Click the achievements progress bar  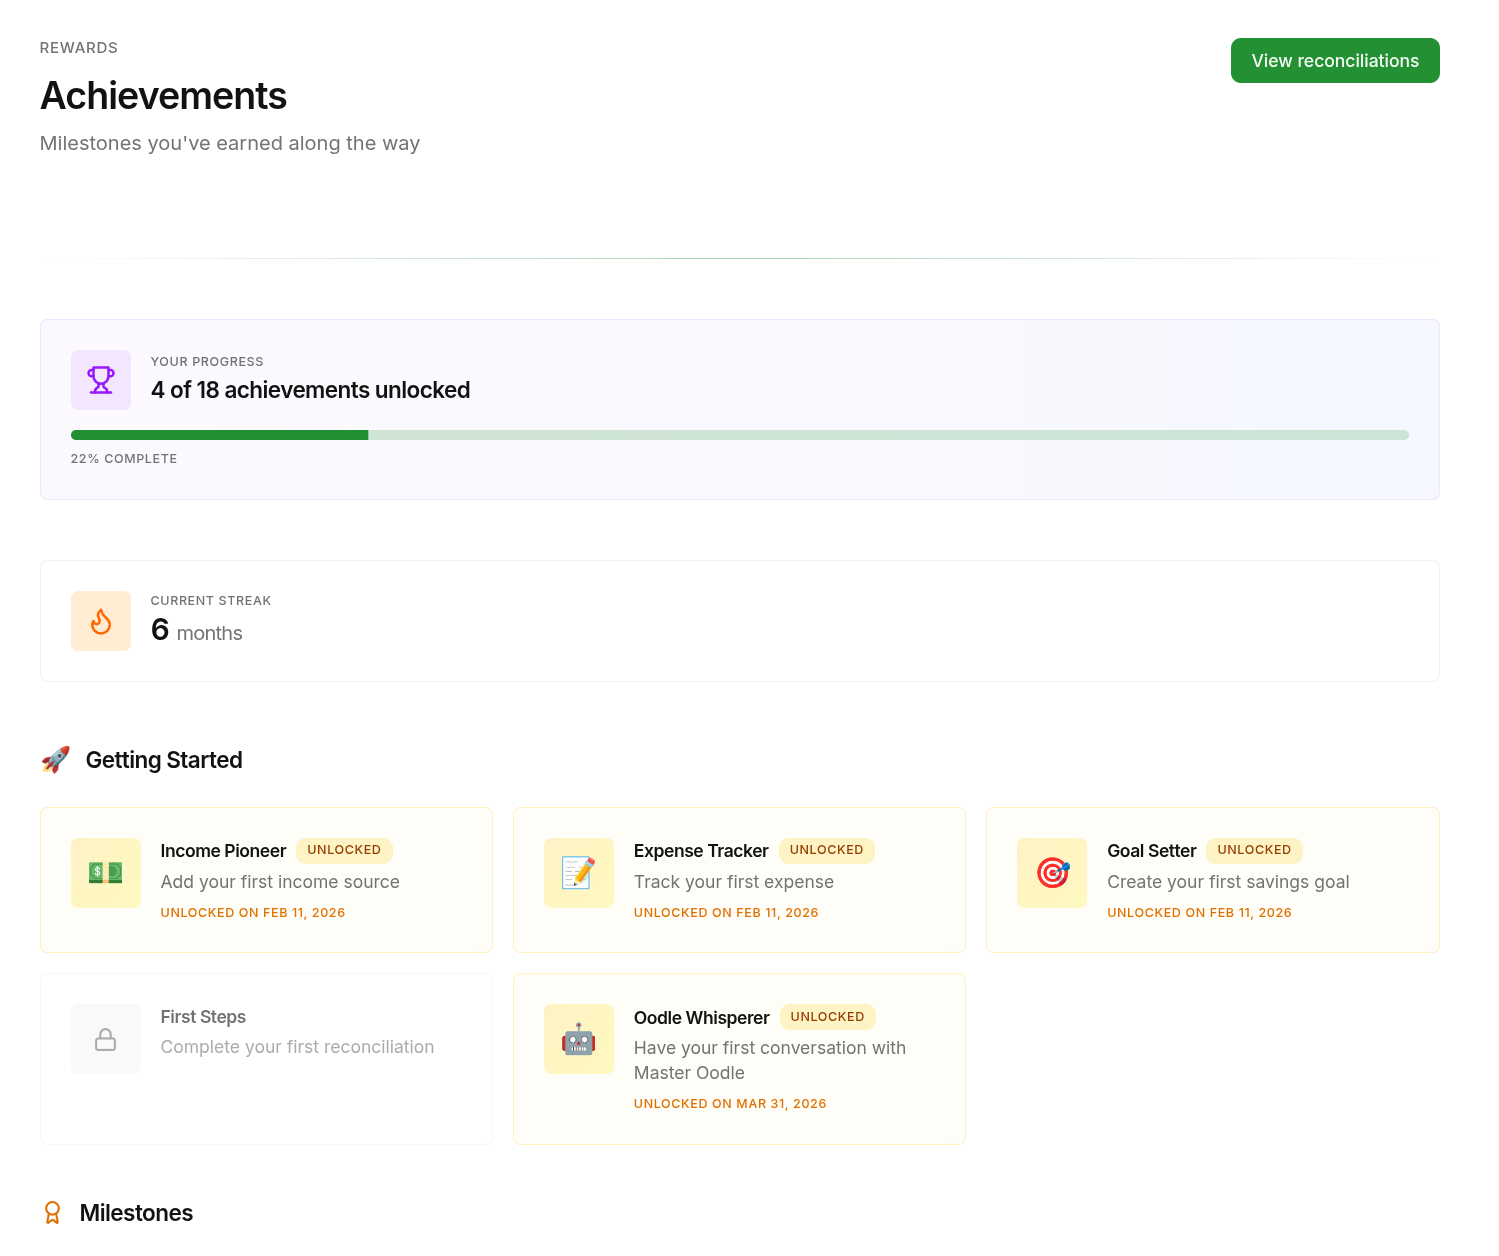pos(740,435)
